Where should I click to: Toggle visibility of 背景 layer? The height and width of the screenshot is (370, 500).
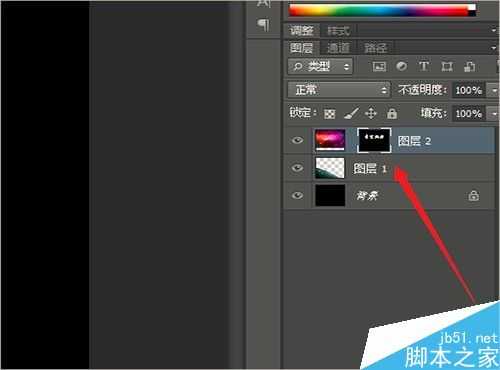[x=297, y=195]
